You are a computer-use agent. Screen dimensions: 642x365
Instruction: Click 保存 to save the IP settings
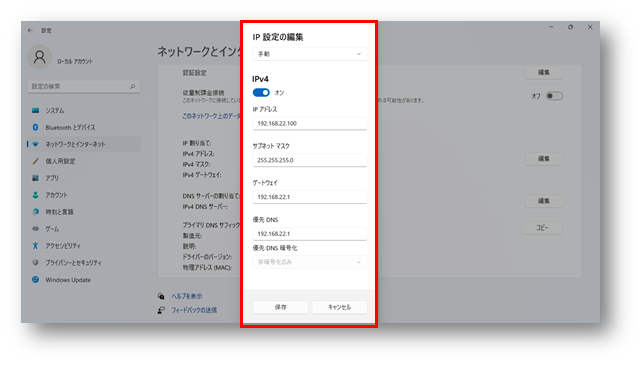[x=280, y=307]
